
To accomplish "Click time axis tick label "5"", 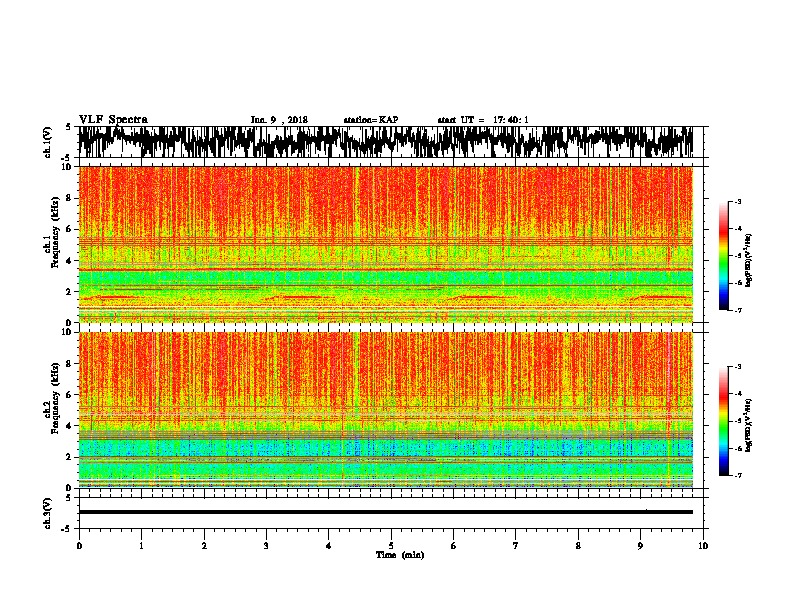I will (391, 546).
